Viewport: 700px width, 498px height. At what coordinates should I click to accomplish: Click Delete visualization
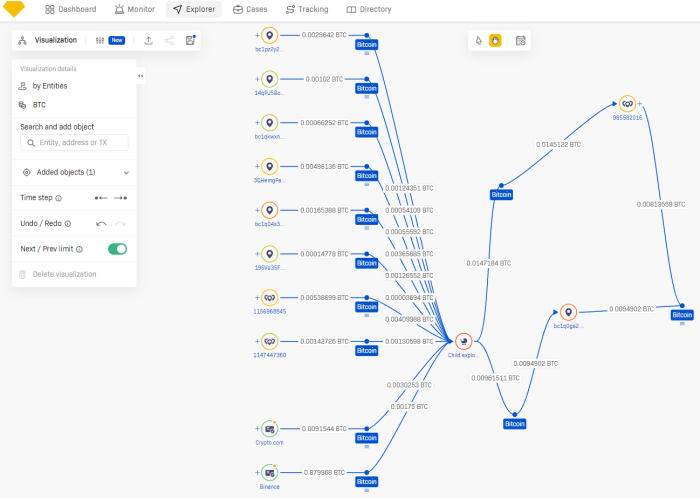[x=65, y=274]
